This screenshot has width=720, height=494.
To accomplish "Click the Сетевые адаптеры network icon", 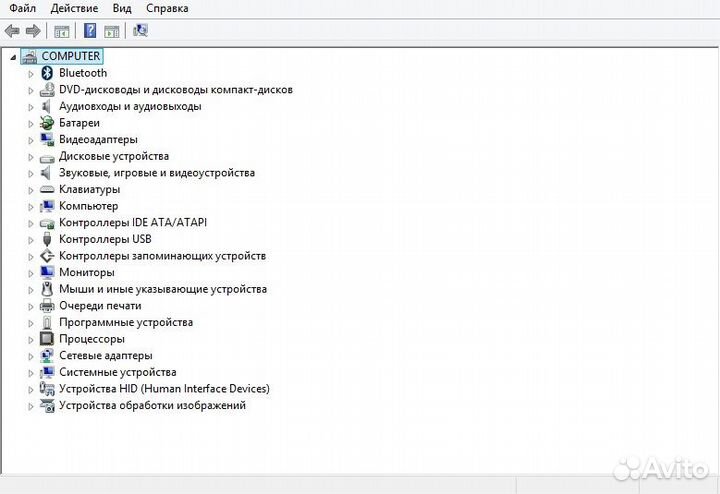I will point(47,356).
